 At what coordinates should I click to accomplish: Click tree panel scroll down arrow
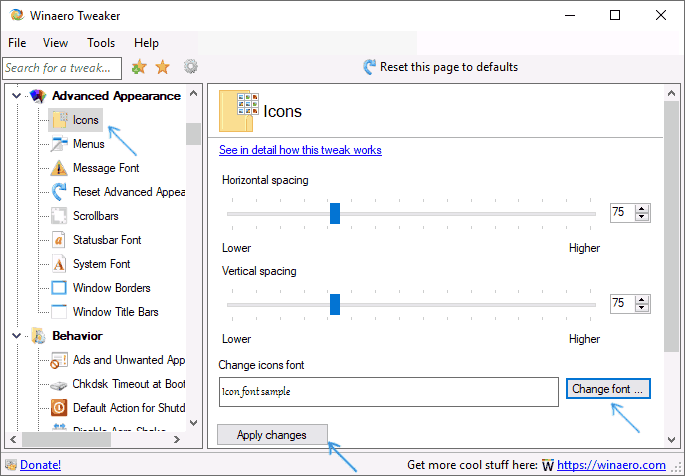(x=194, y=423)
